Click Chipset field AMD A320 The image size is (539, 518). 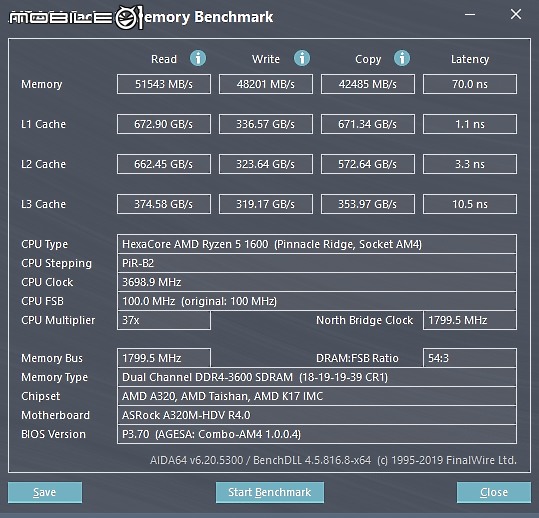tap(317, 396)
